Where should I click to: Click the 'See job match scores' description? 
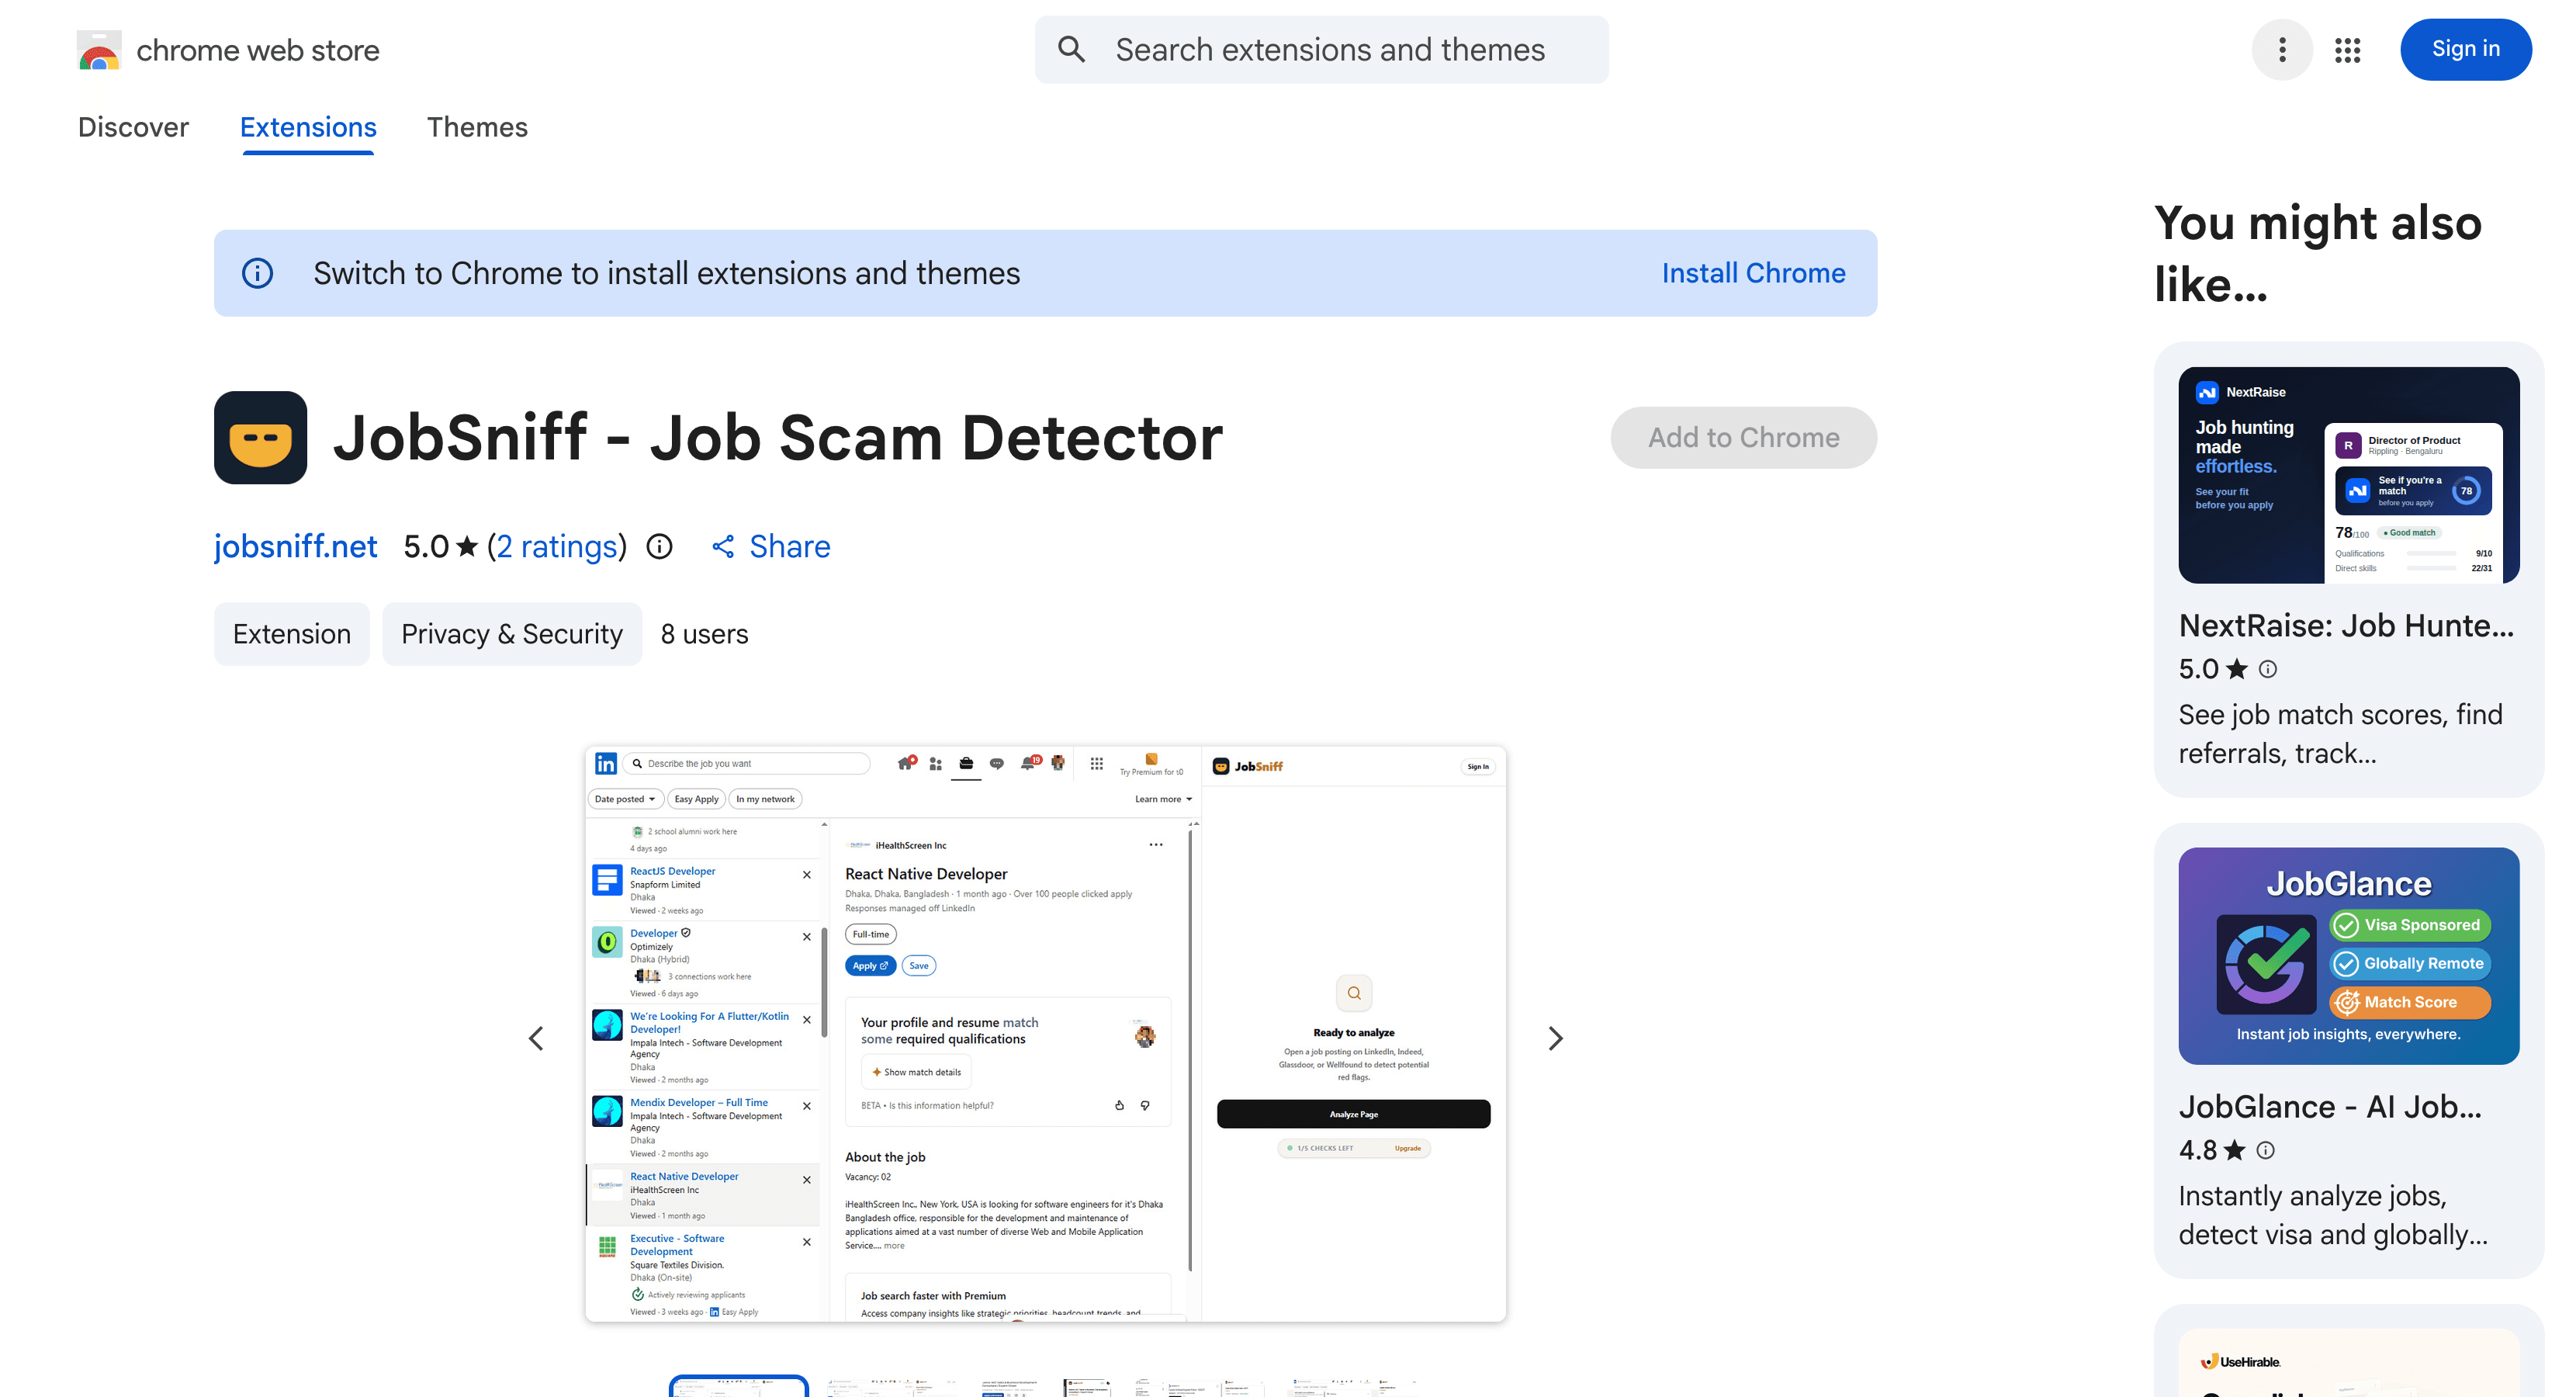click(2340, 733)
